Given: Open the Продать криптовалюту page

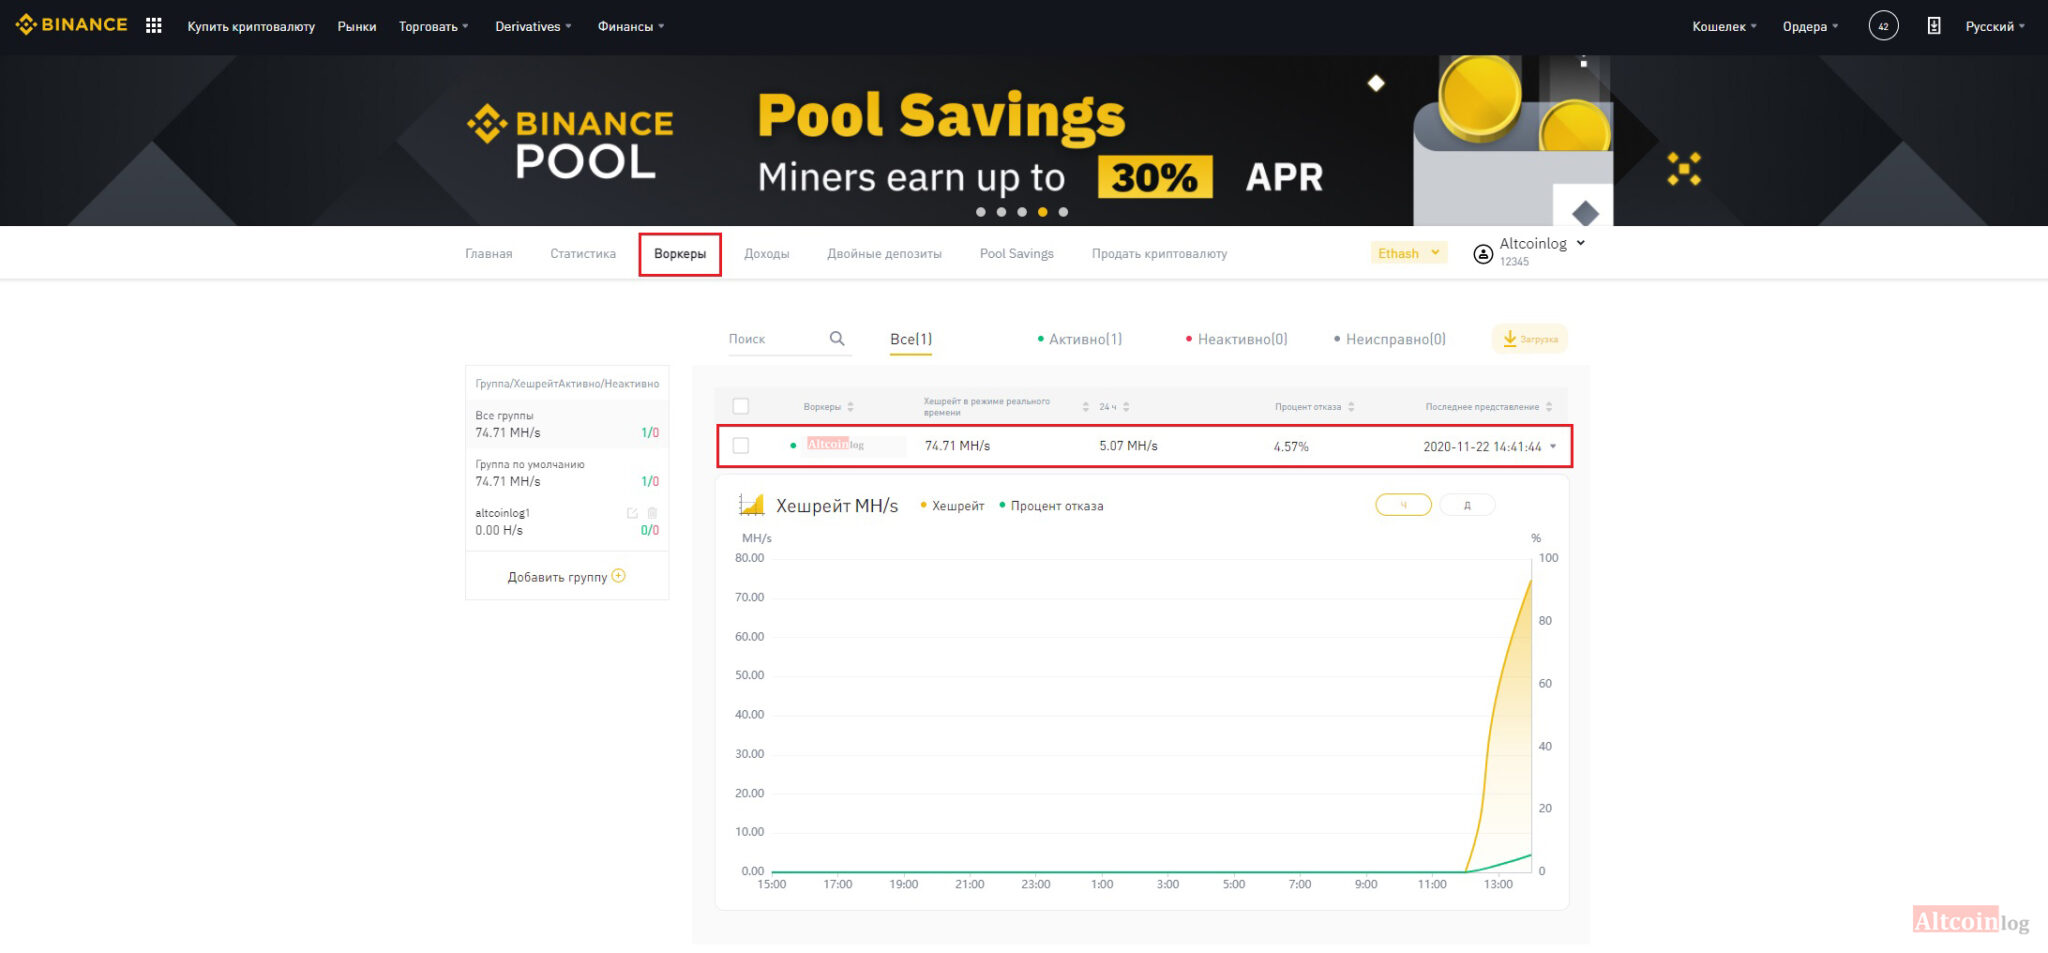Looking at the screenshot, I should [1159, 253].
